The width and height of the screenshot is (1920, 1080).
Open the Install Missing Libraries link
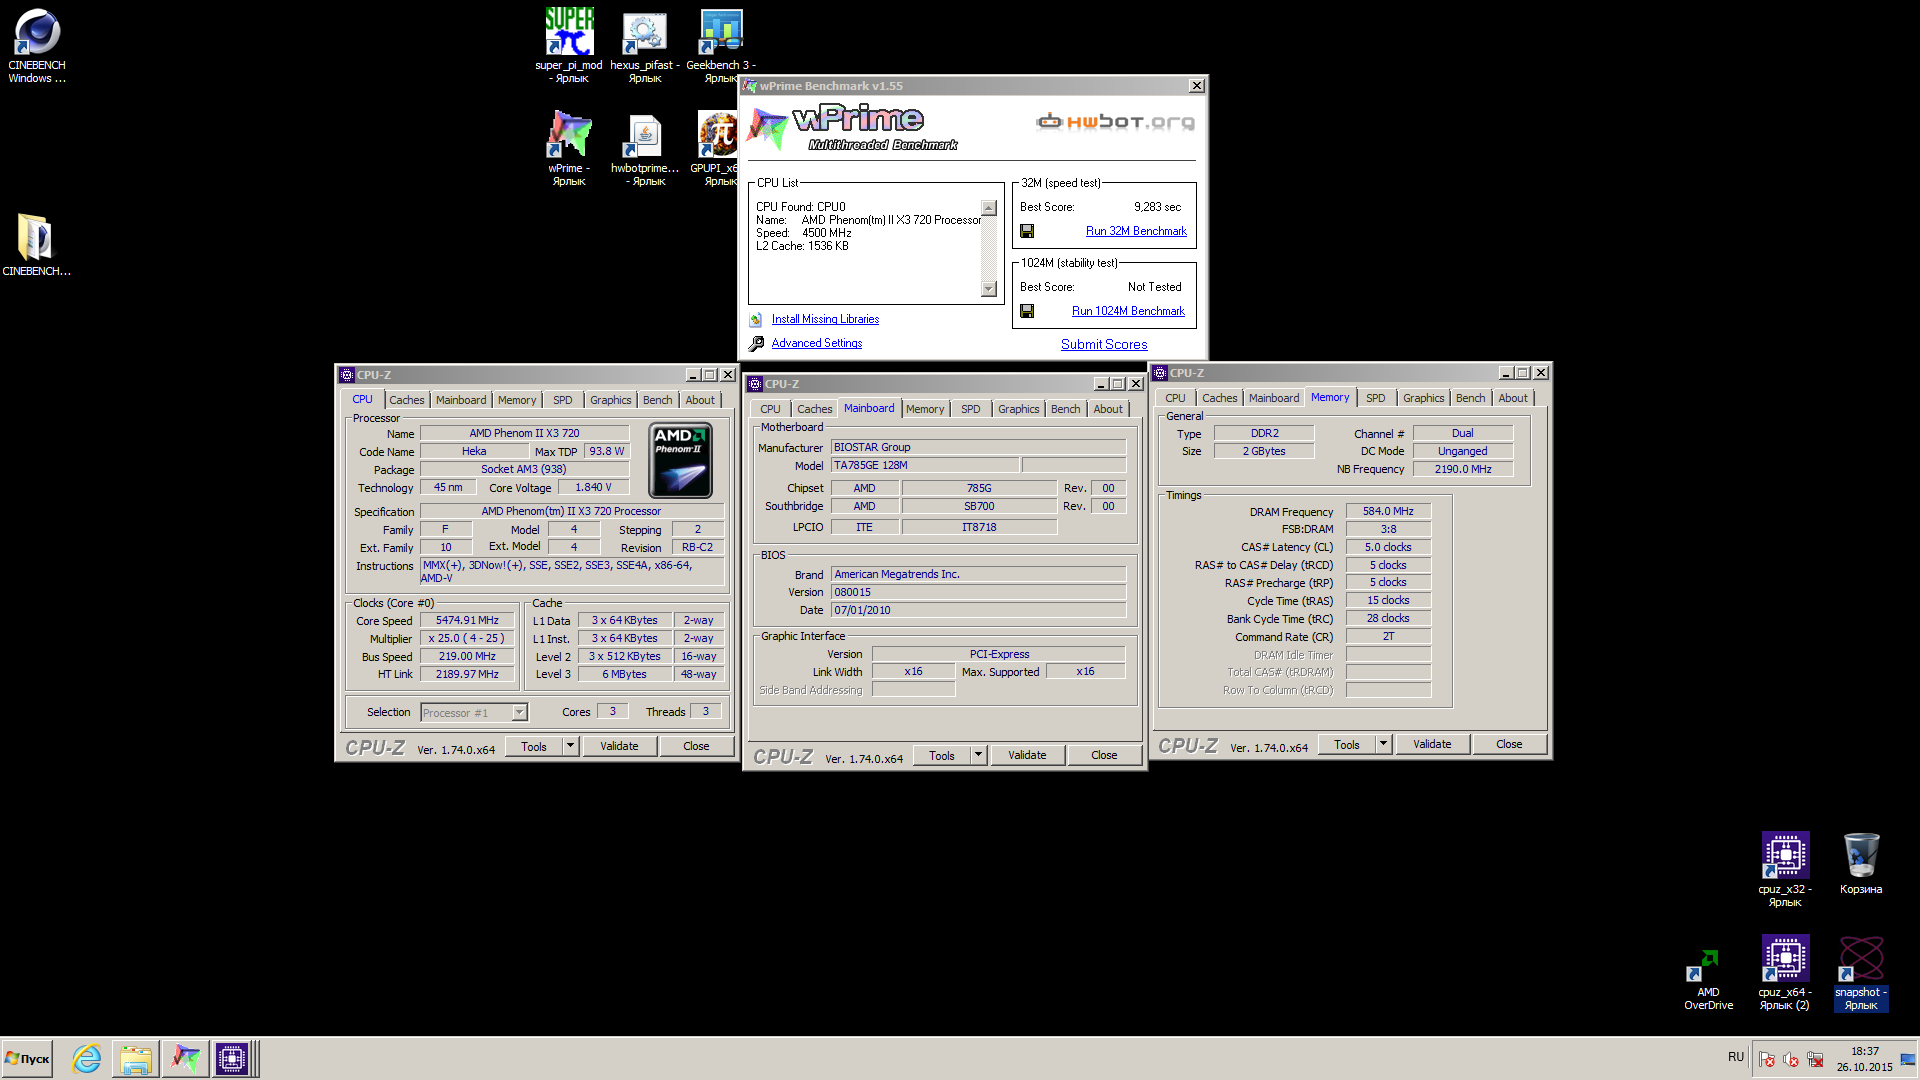point(825,319)
